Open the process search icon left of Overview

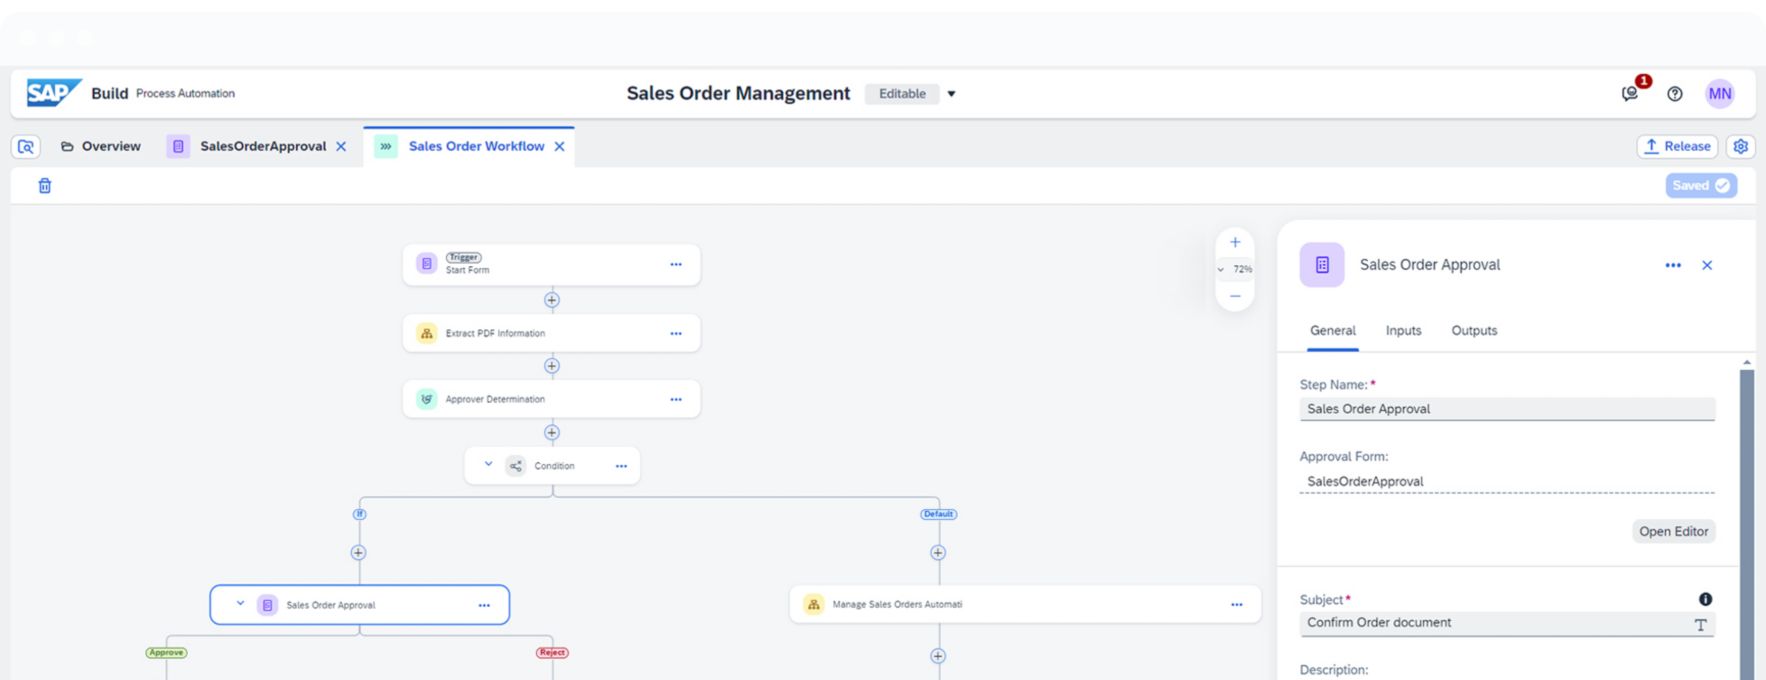(26, 146)
